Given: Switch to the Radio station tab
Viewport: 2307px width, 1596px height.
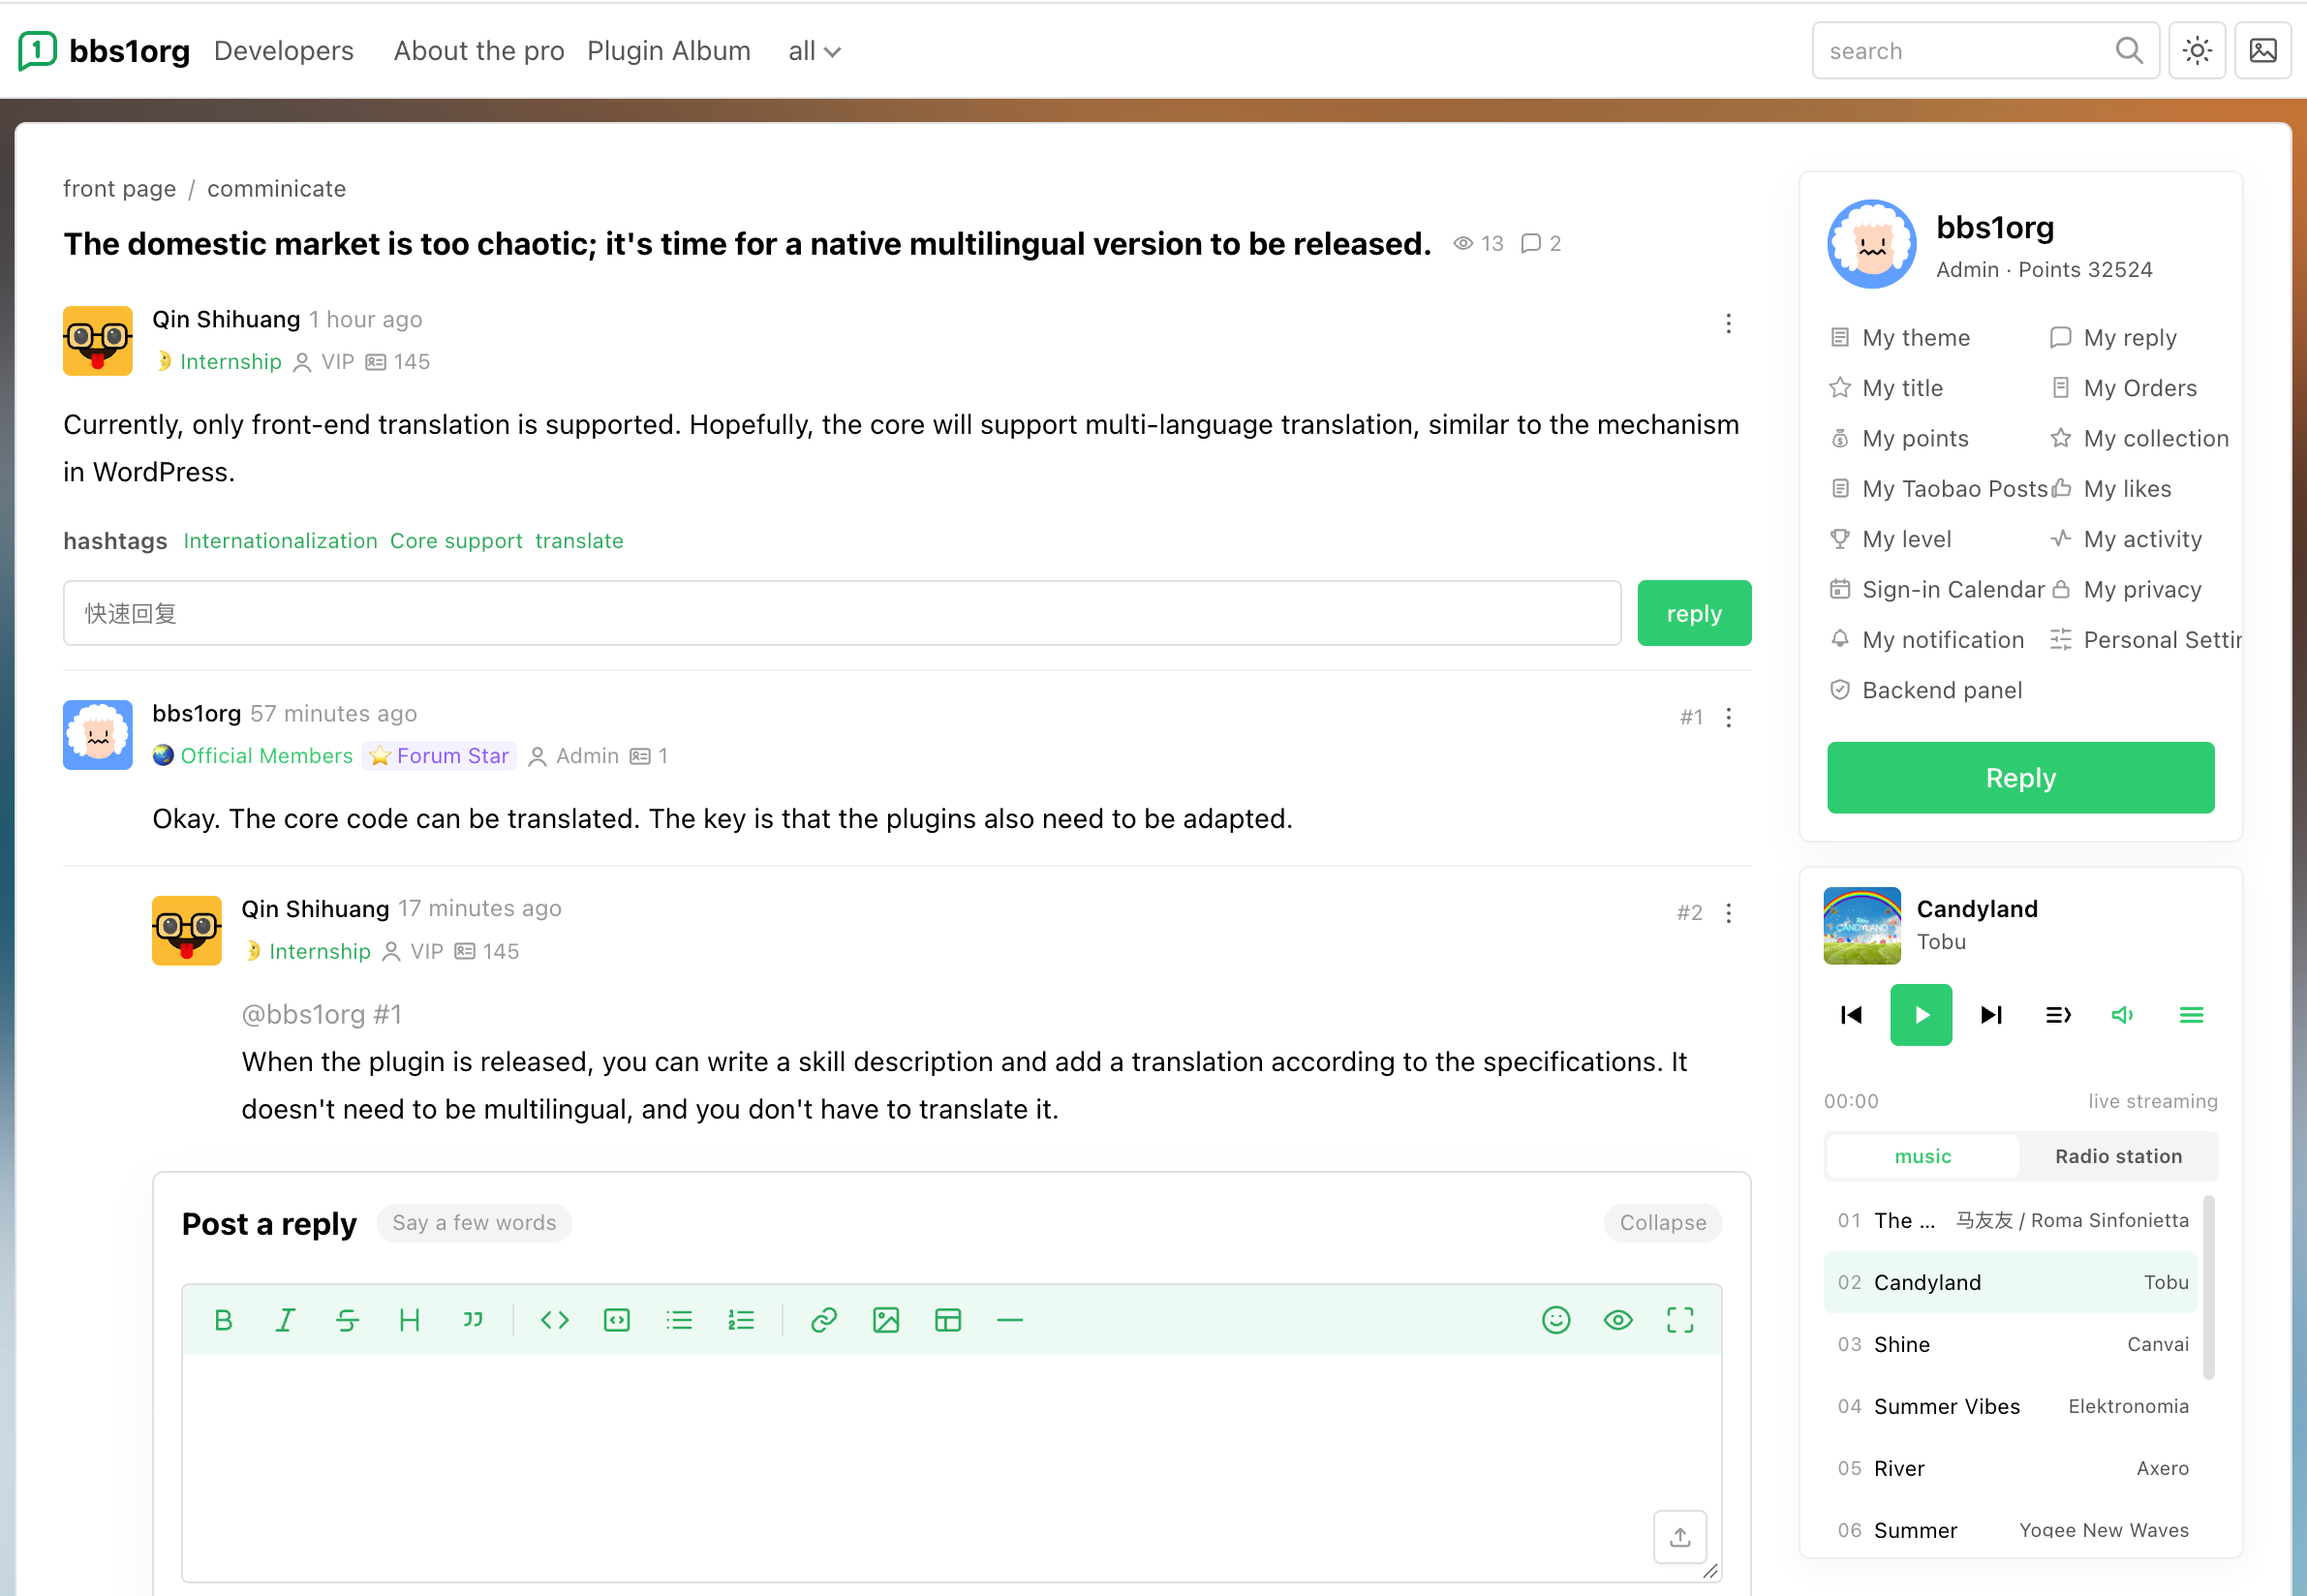Looking at the screenshot, I should [2118, 1156].
